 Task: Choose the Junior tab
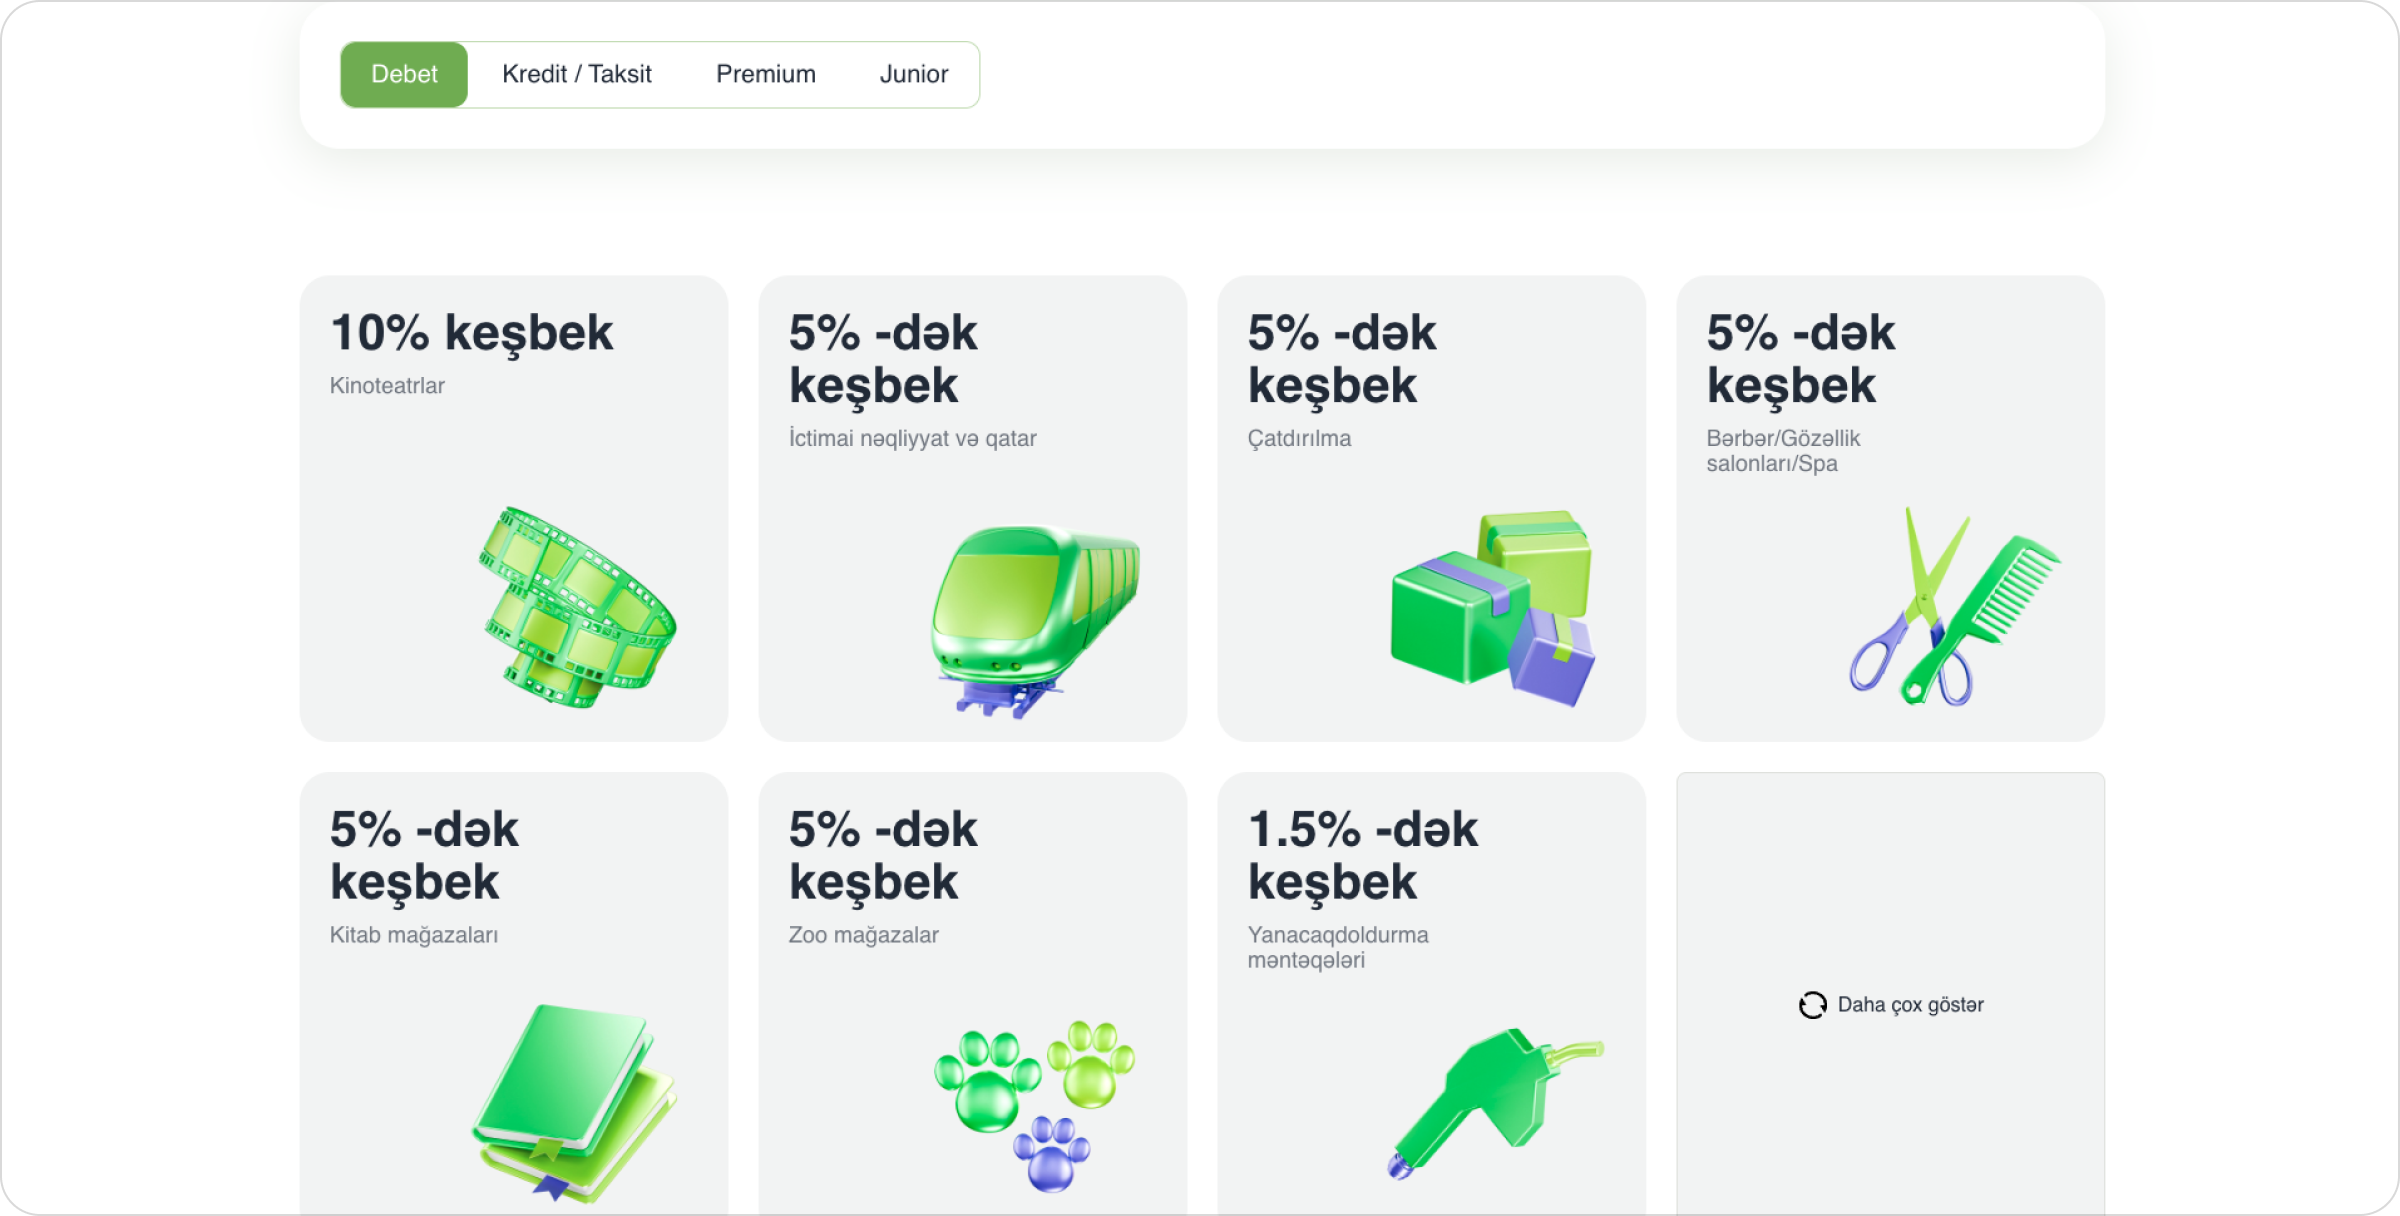913,74
